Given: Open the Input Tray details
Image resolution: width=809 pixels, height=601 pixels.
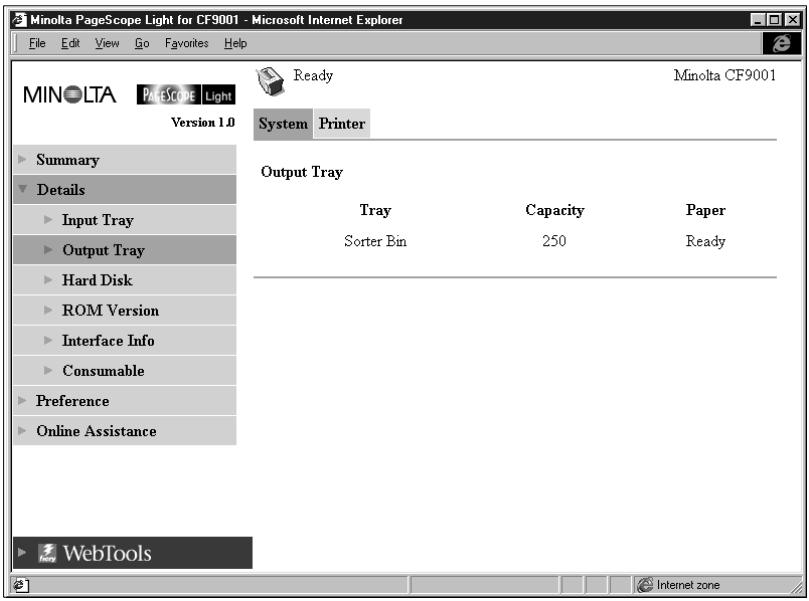Looking at the screenshot, I should 125,220.
